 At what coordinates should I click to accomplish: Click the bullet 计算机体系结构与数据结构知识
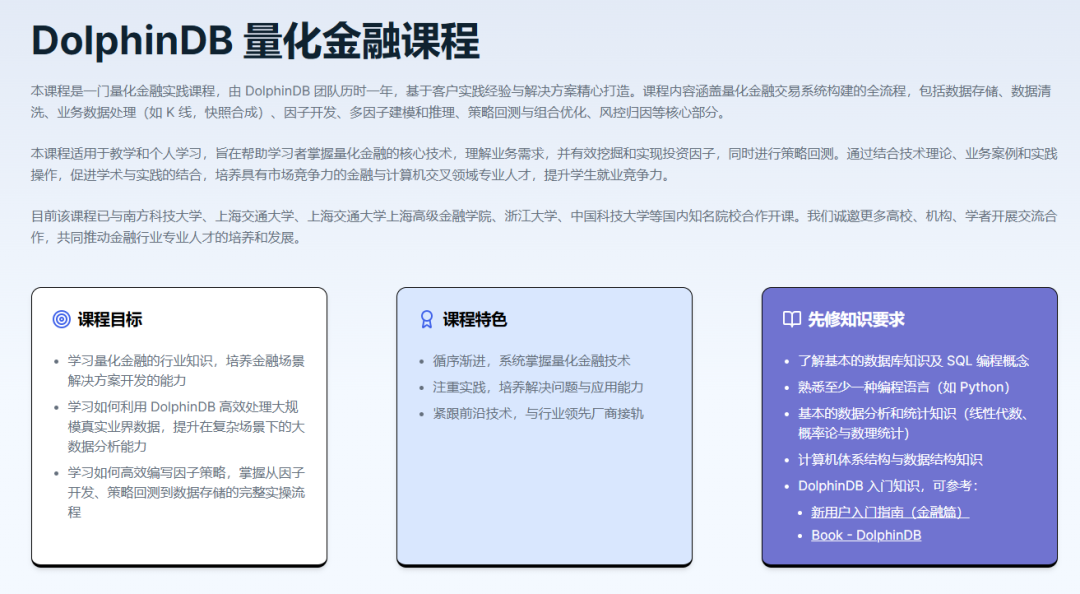pyautogui.click(x=890, y=460)
